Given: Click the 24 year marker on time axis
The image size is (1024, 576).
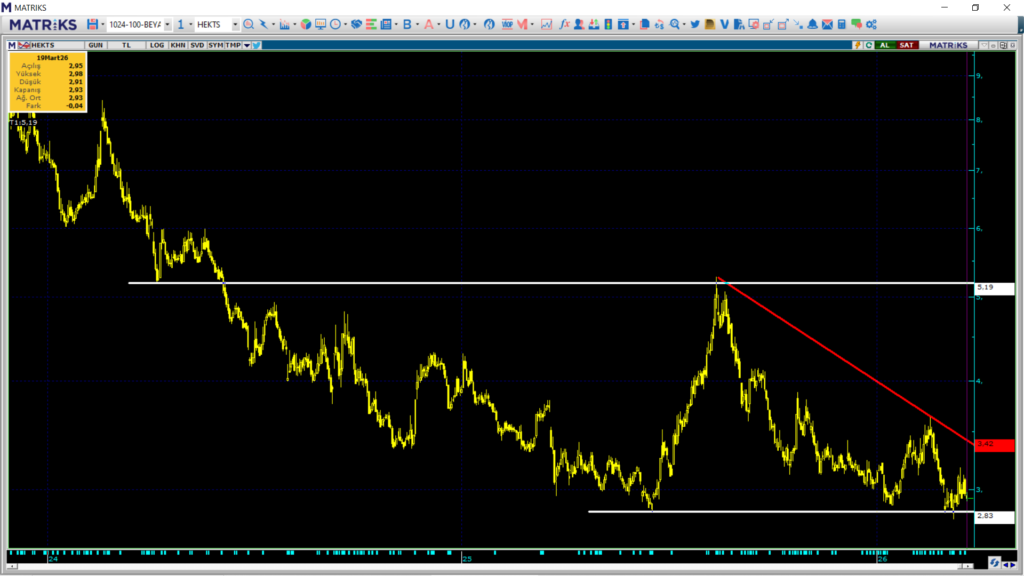Looking at the screenshot, I should coord(53,559).
